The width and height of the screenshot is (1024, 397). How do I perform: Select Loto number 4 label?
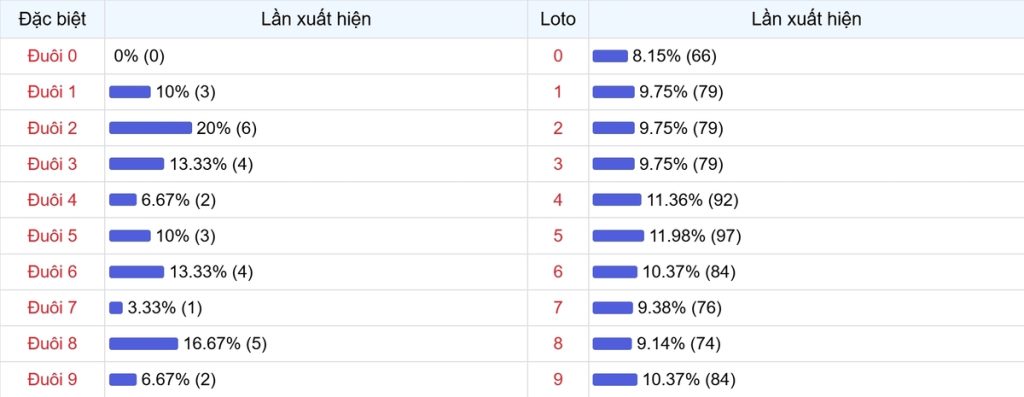click(x=558, y=200)
